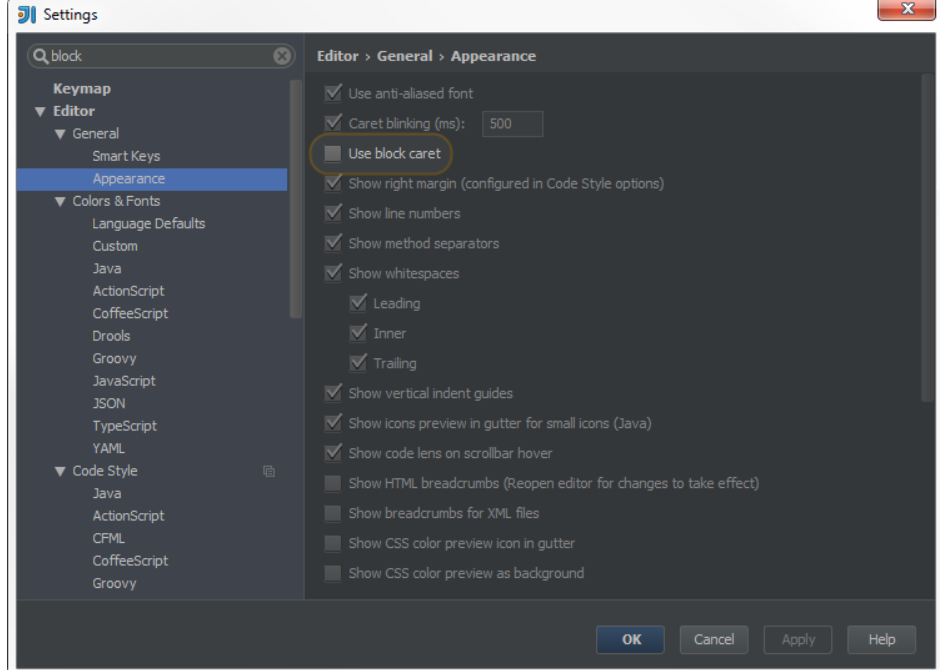This screenshot has height=670, width=940.
Task: Click the OK button
Action: [x=631, y=640]
